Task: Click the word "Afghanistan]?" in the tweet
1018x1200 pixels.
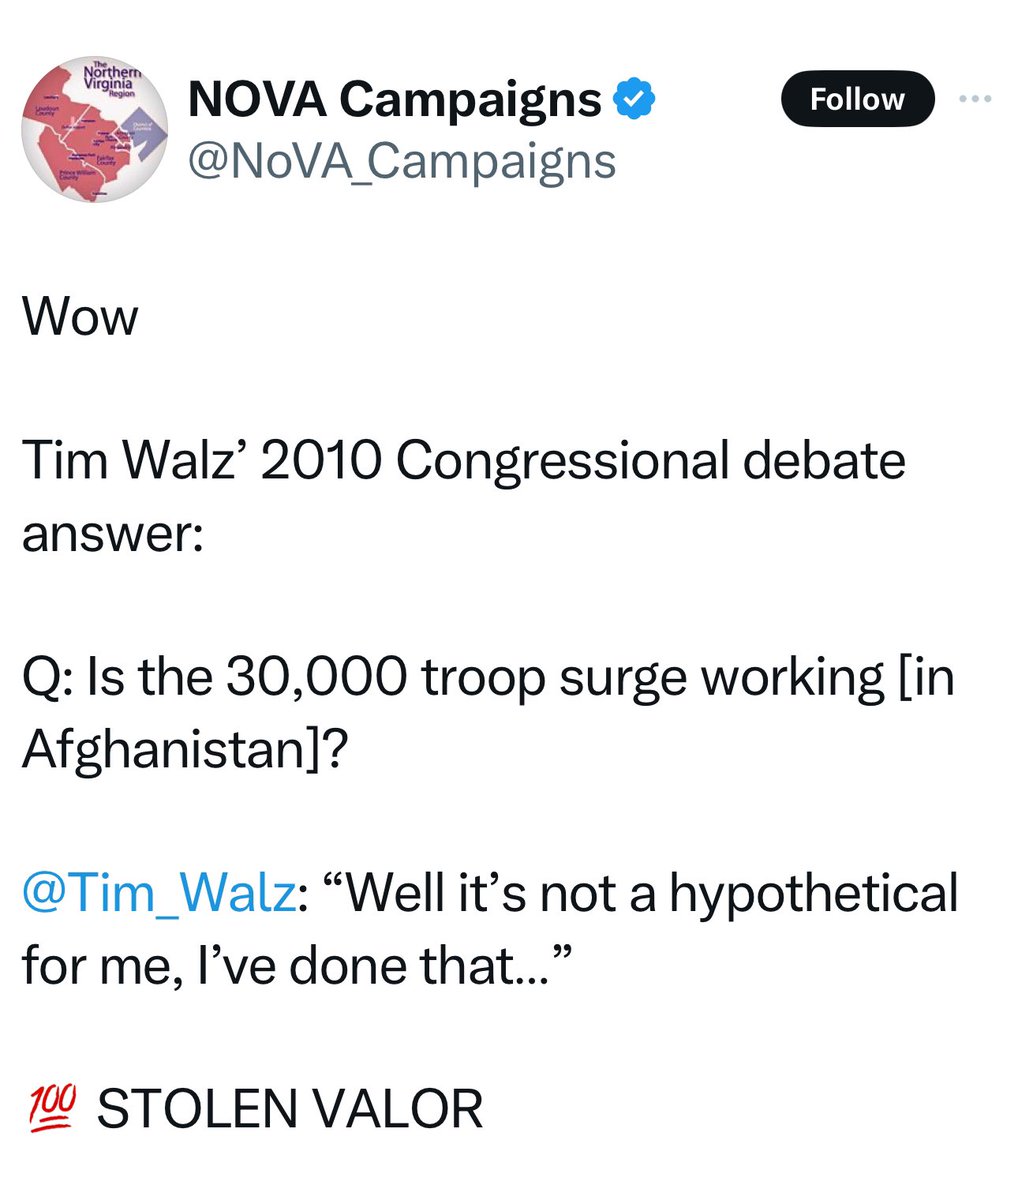Action: 185,749
